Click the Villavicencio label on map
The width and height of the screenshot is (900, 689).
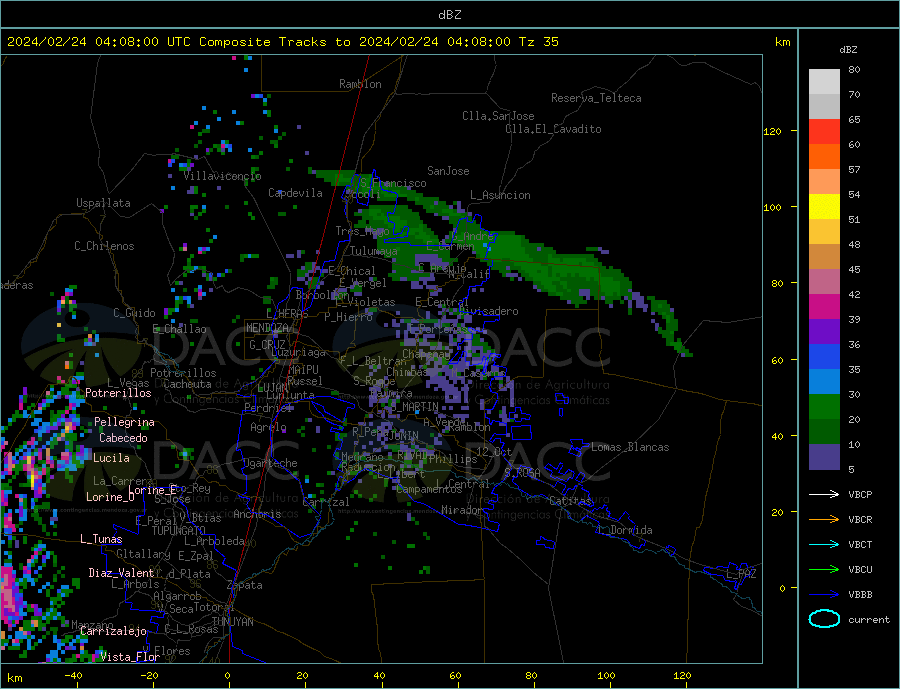pyautogui.click(x=223, y=176)
